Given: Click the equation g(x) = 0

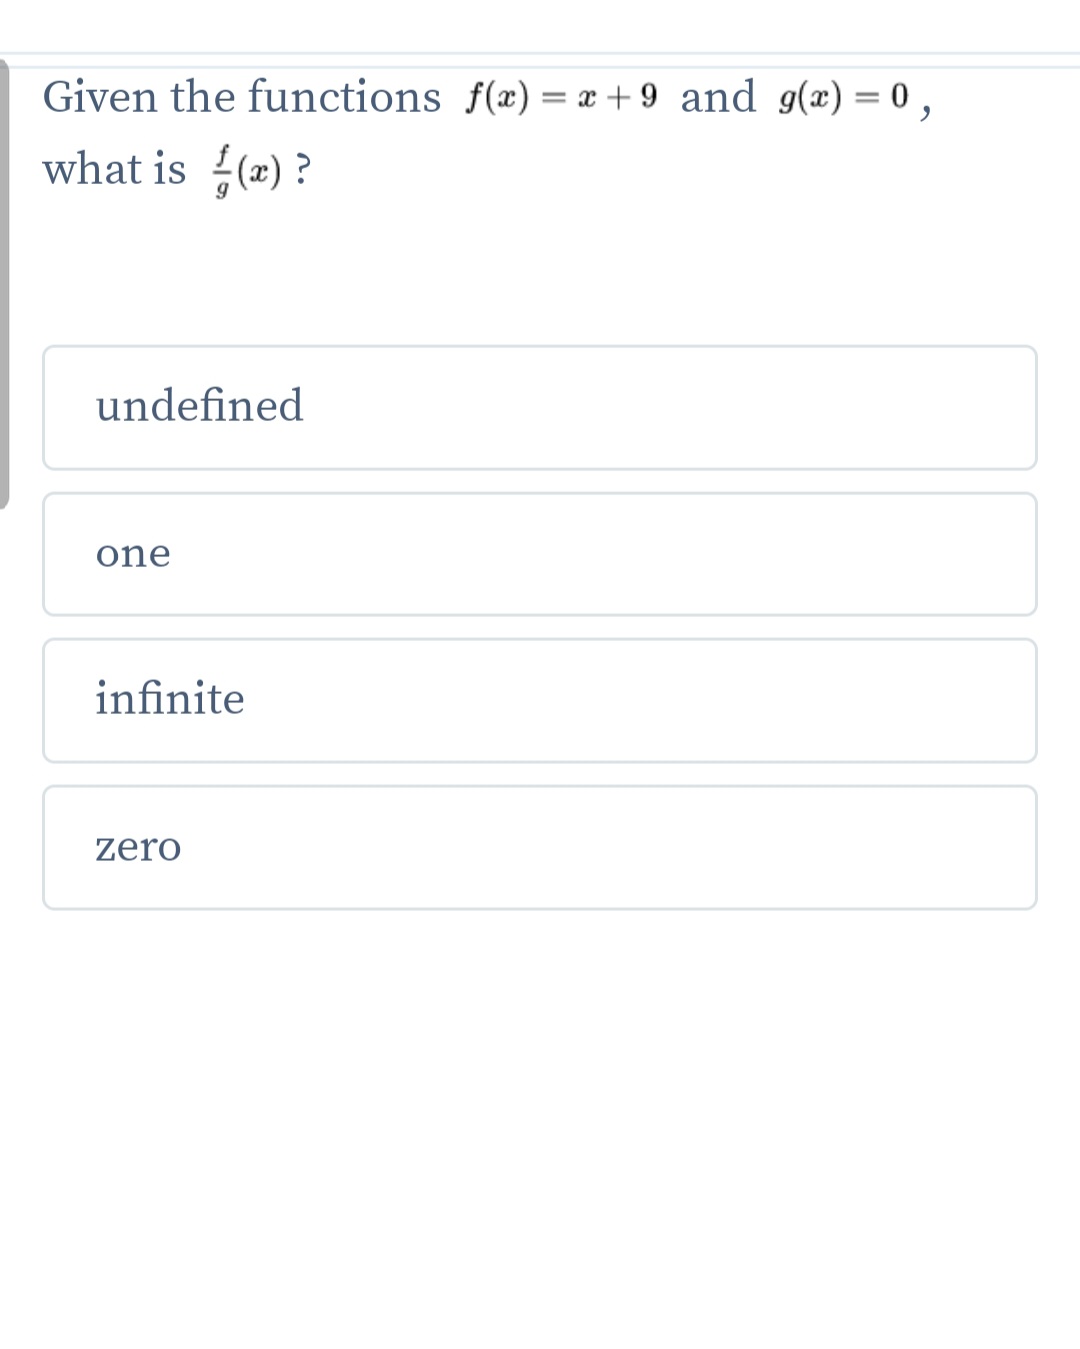Looking at the screenshot, I should pyautogui.click(x=844, y=95).
